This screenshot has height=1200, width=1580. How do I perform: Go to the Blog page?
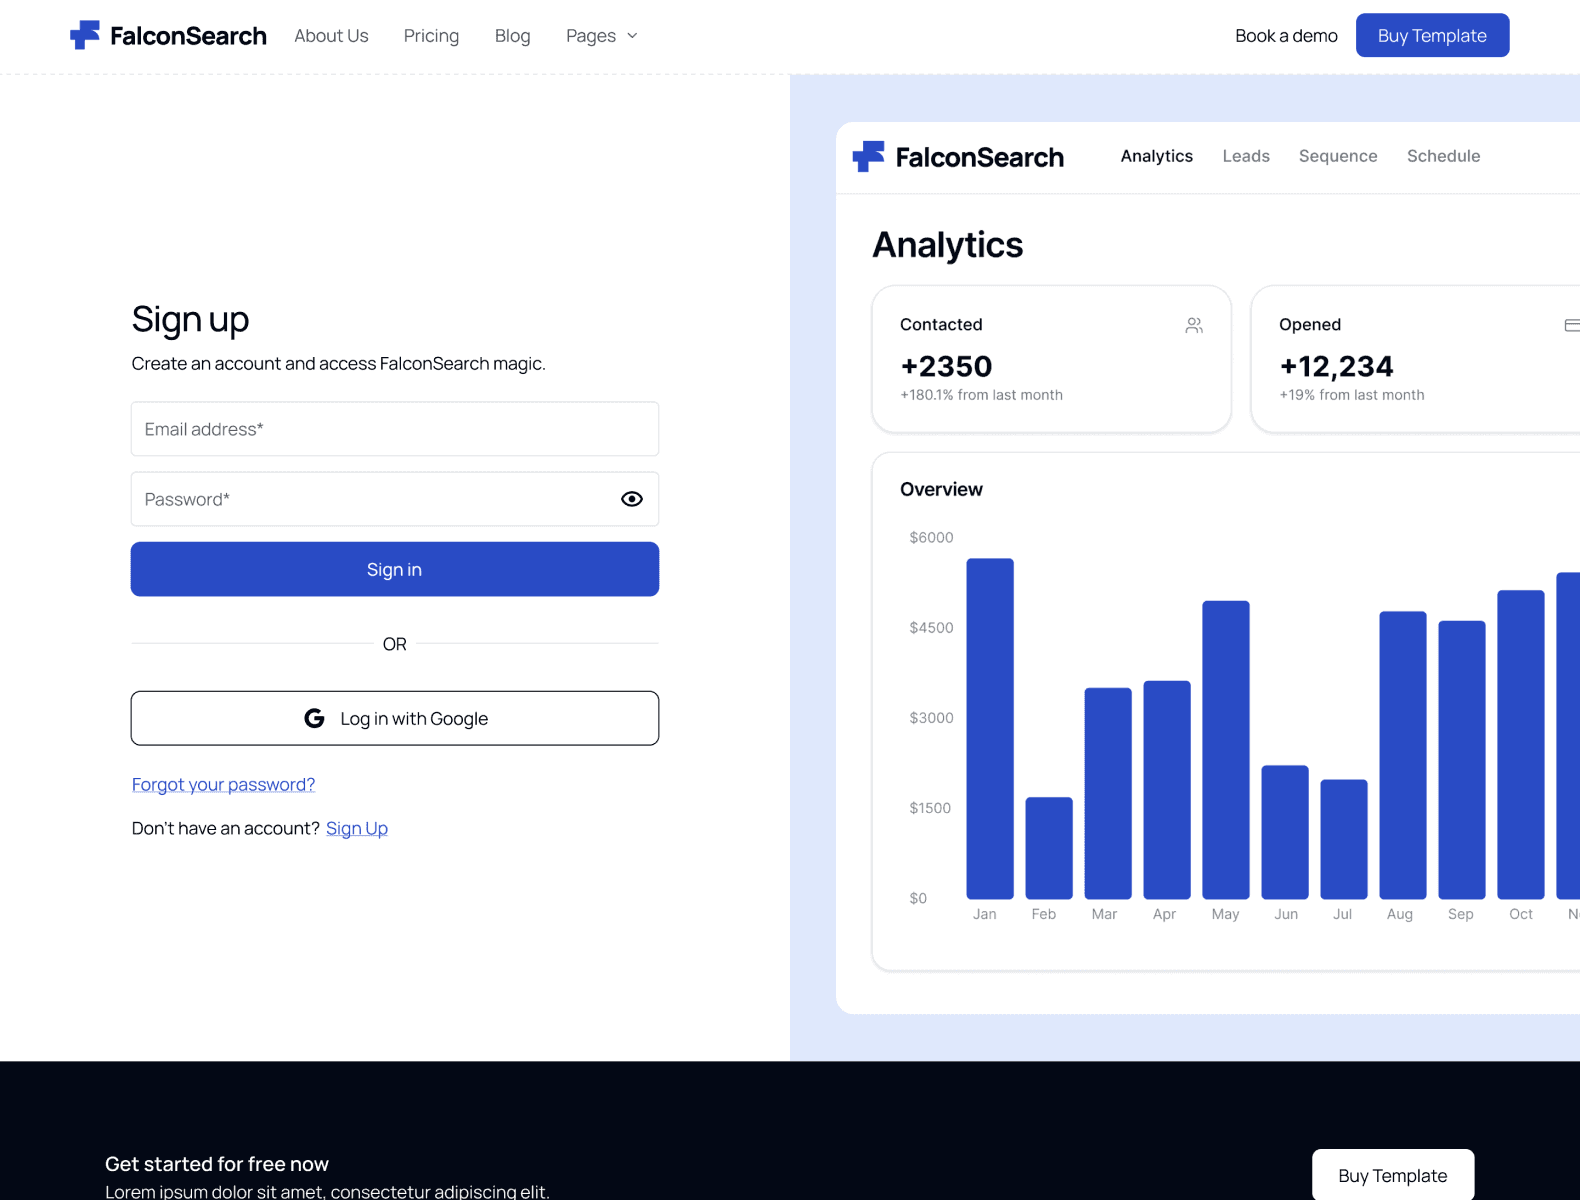(x=512, y=36)
